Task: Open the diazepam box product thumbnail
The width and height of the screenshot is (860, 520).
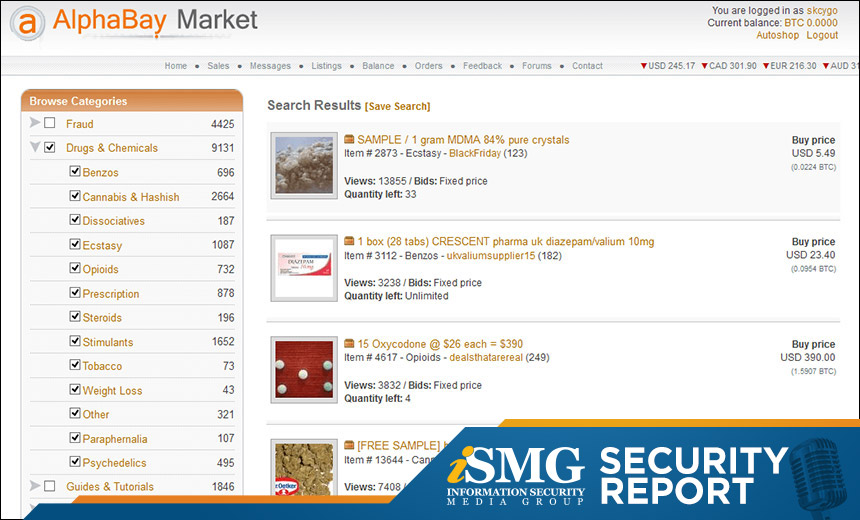Action: (x=304, y=268)
